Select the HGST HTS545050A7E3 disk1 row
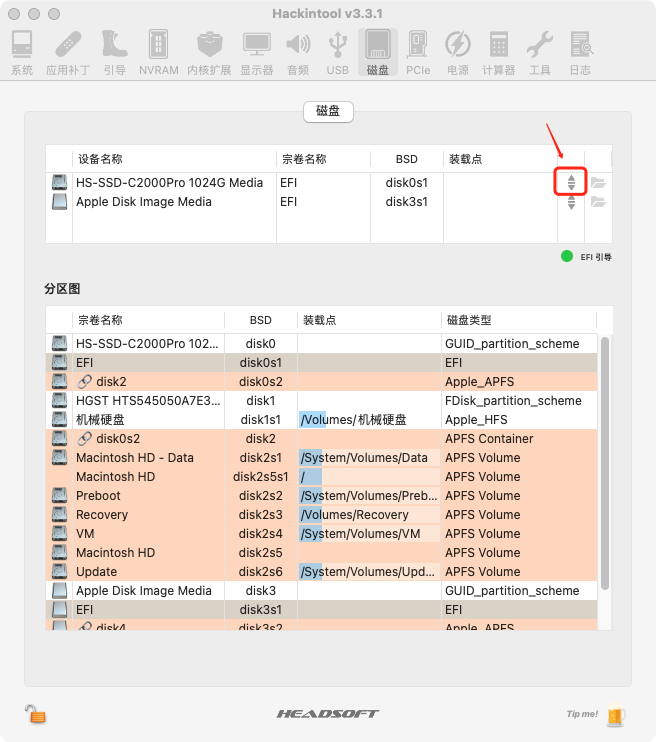Image resolution: width=656 pixels, height=742 pixels. coord(322,401)
